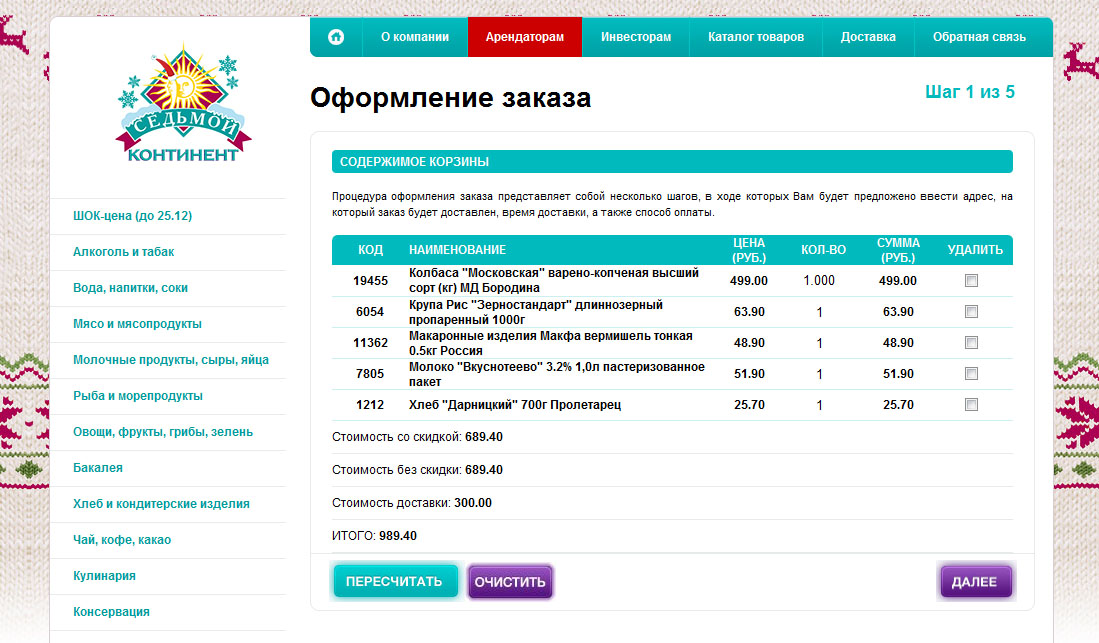Proceed with the Далее button
This screenshot has height=643, width=1099.
pyautogui.click(x=974, y=581)
